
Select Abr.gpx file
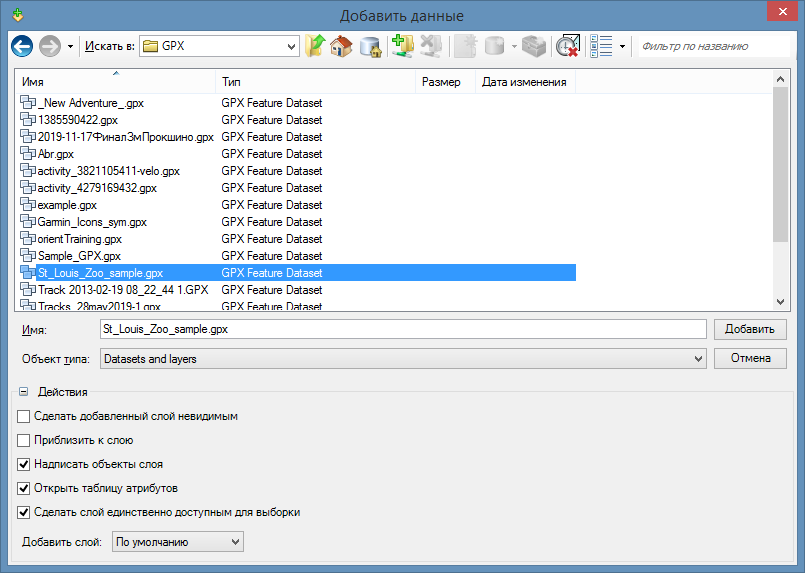[55, 154]
